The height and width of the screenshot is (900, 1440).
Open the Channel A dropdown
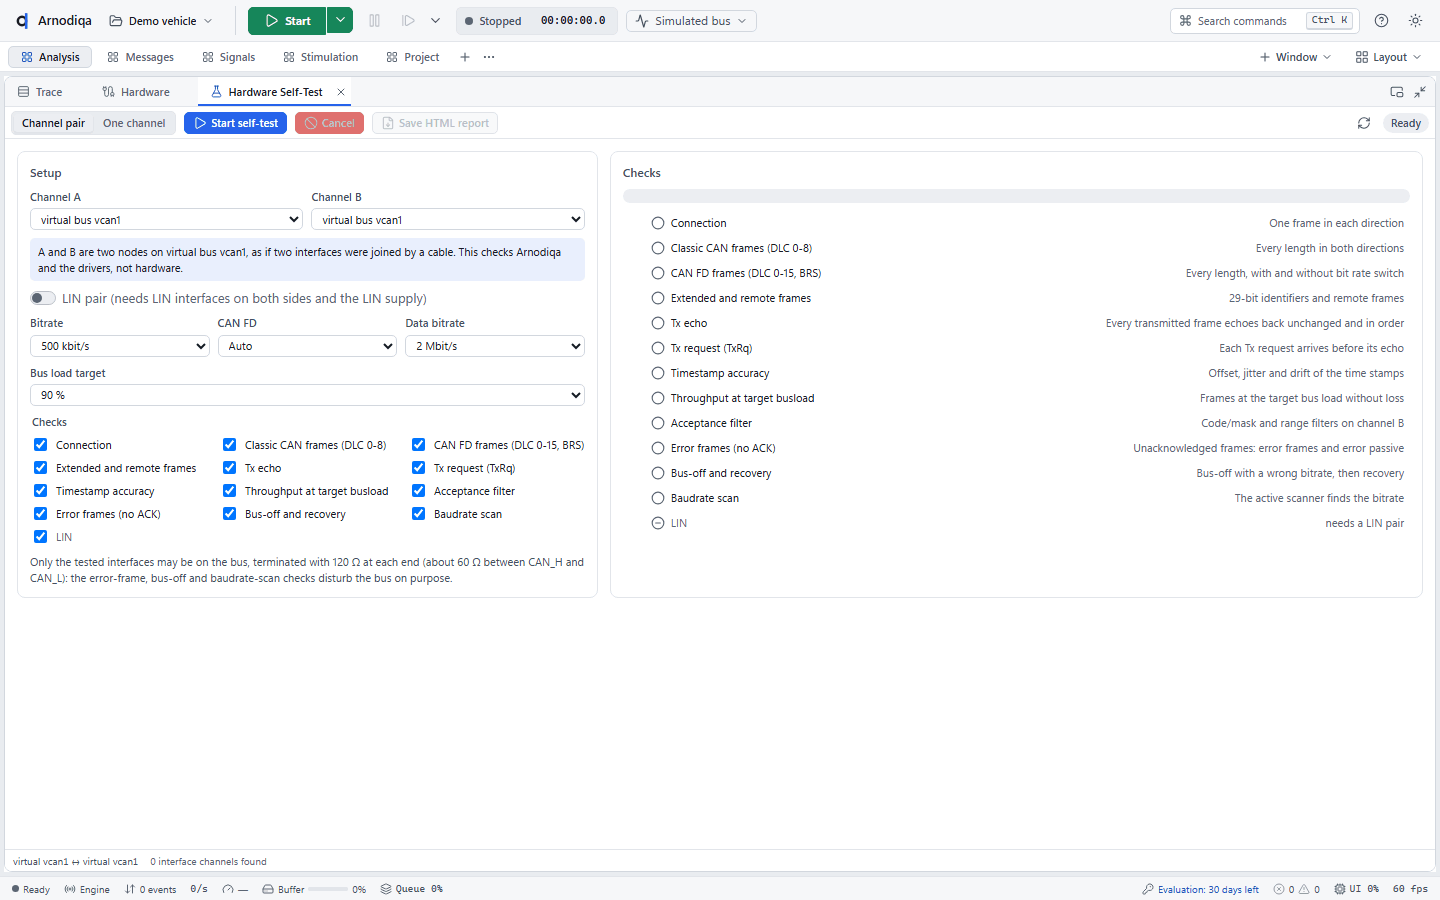pos(166,220)
